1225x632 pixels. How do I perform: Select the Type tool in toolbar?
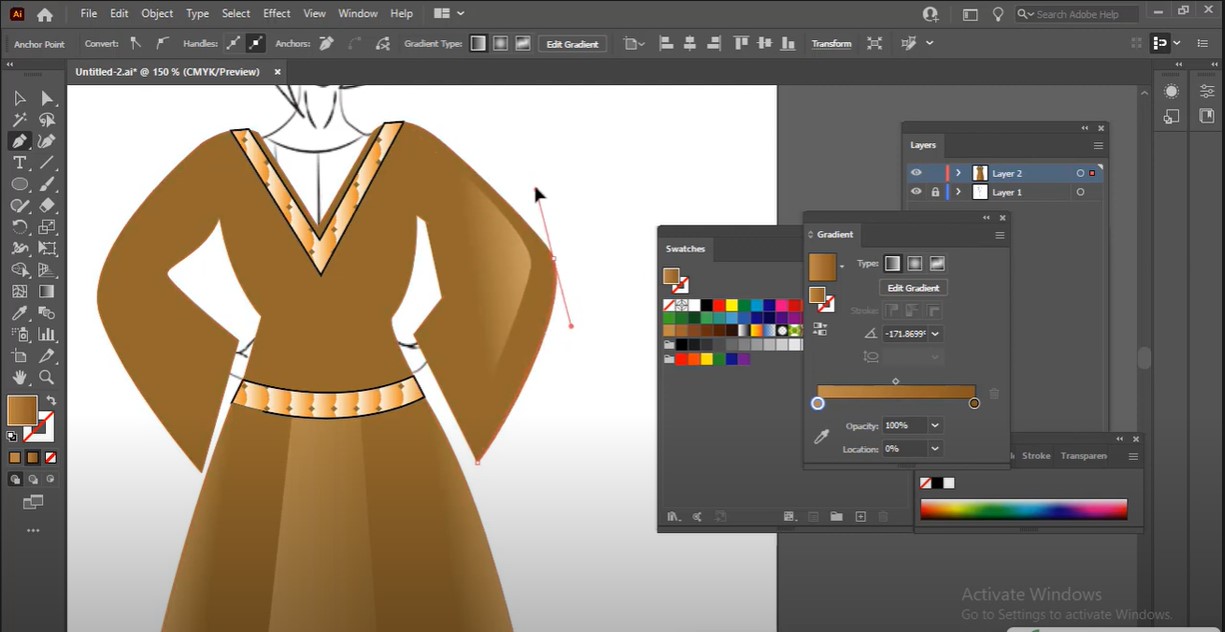19,163
